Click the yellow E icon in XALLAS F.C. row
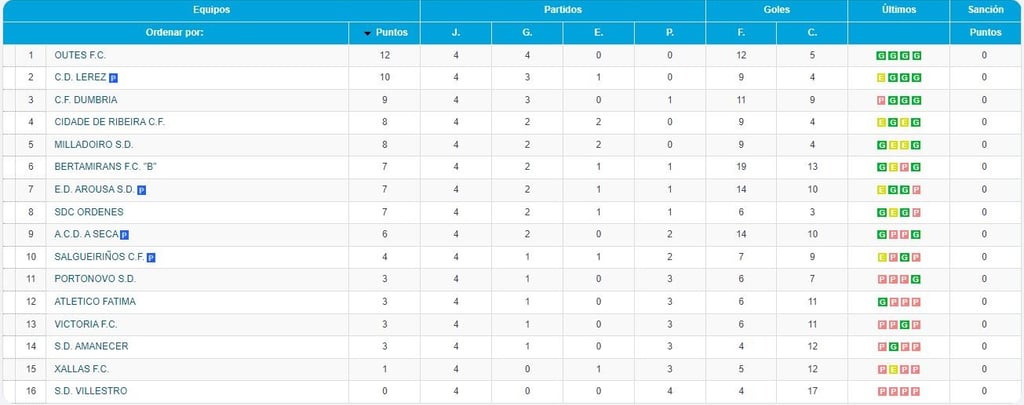This screenshot has width=1024, height=405. [893, 369]
